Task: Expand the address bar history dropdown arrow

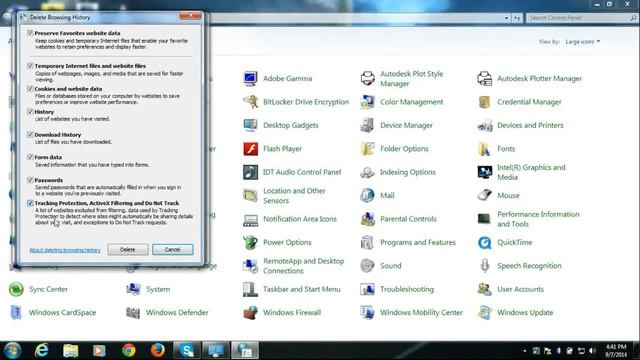Action: coord(507,18)
